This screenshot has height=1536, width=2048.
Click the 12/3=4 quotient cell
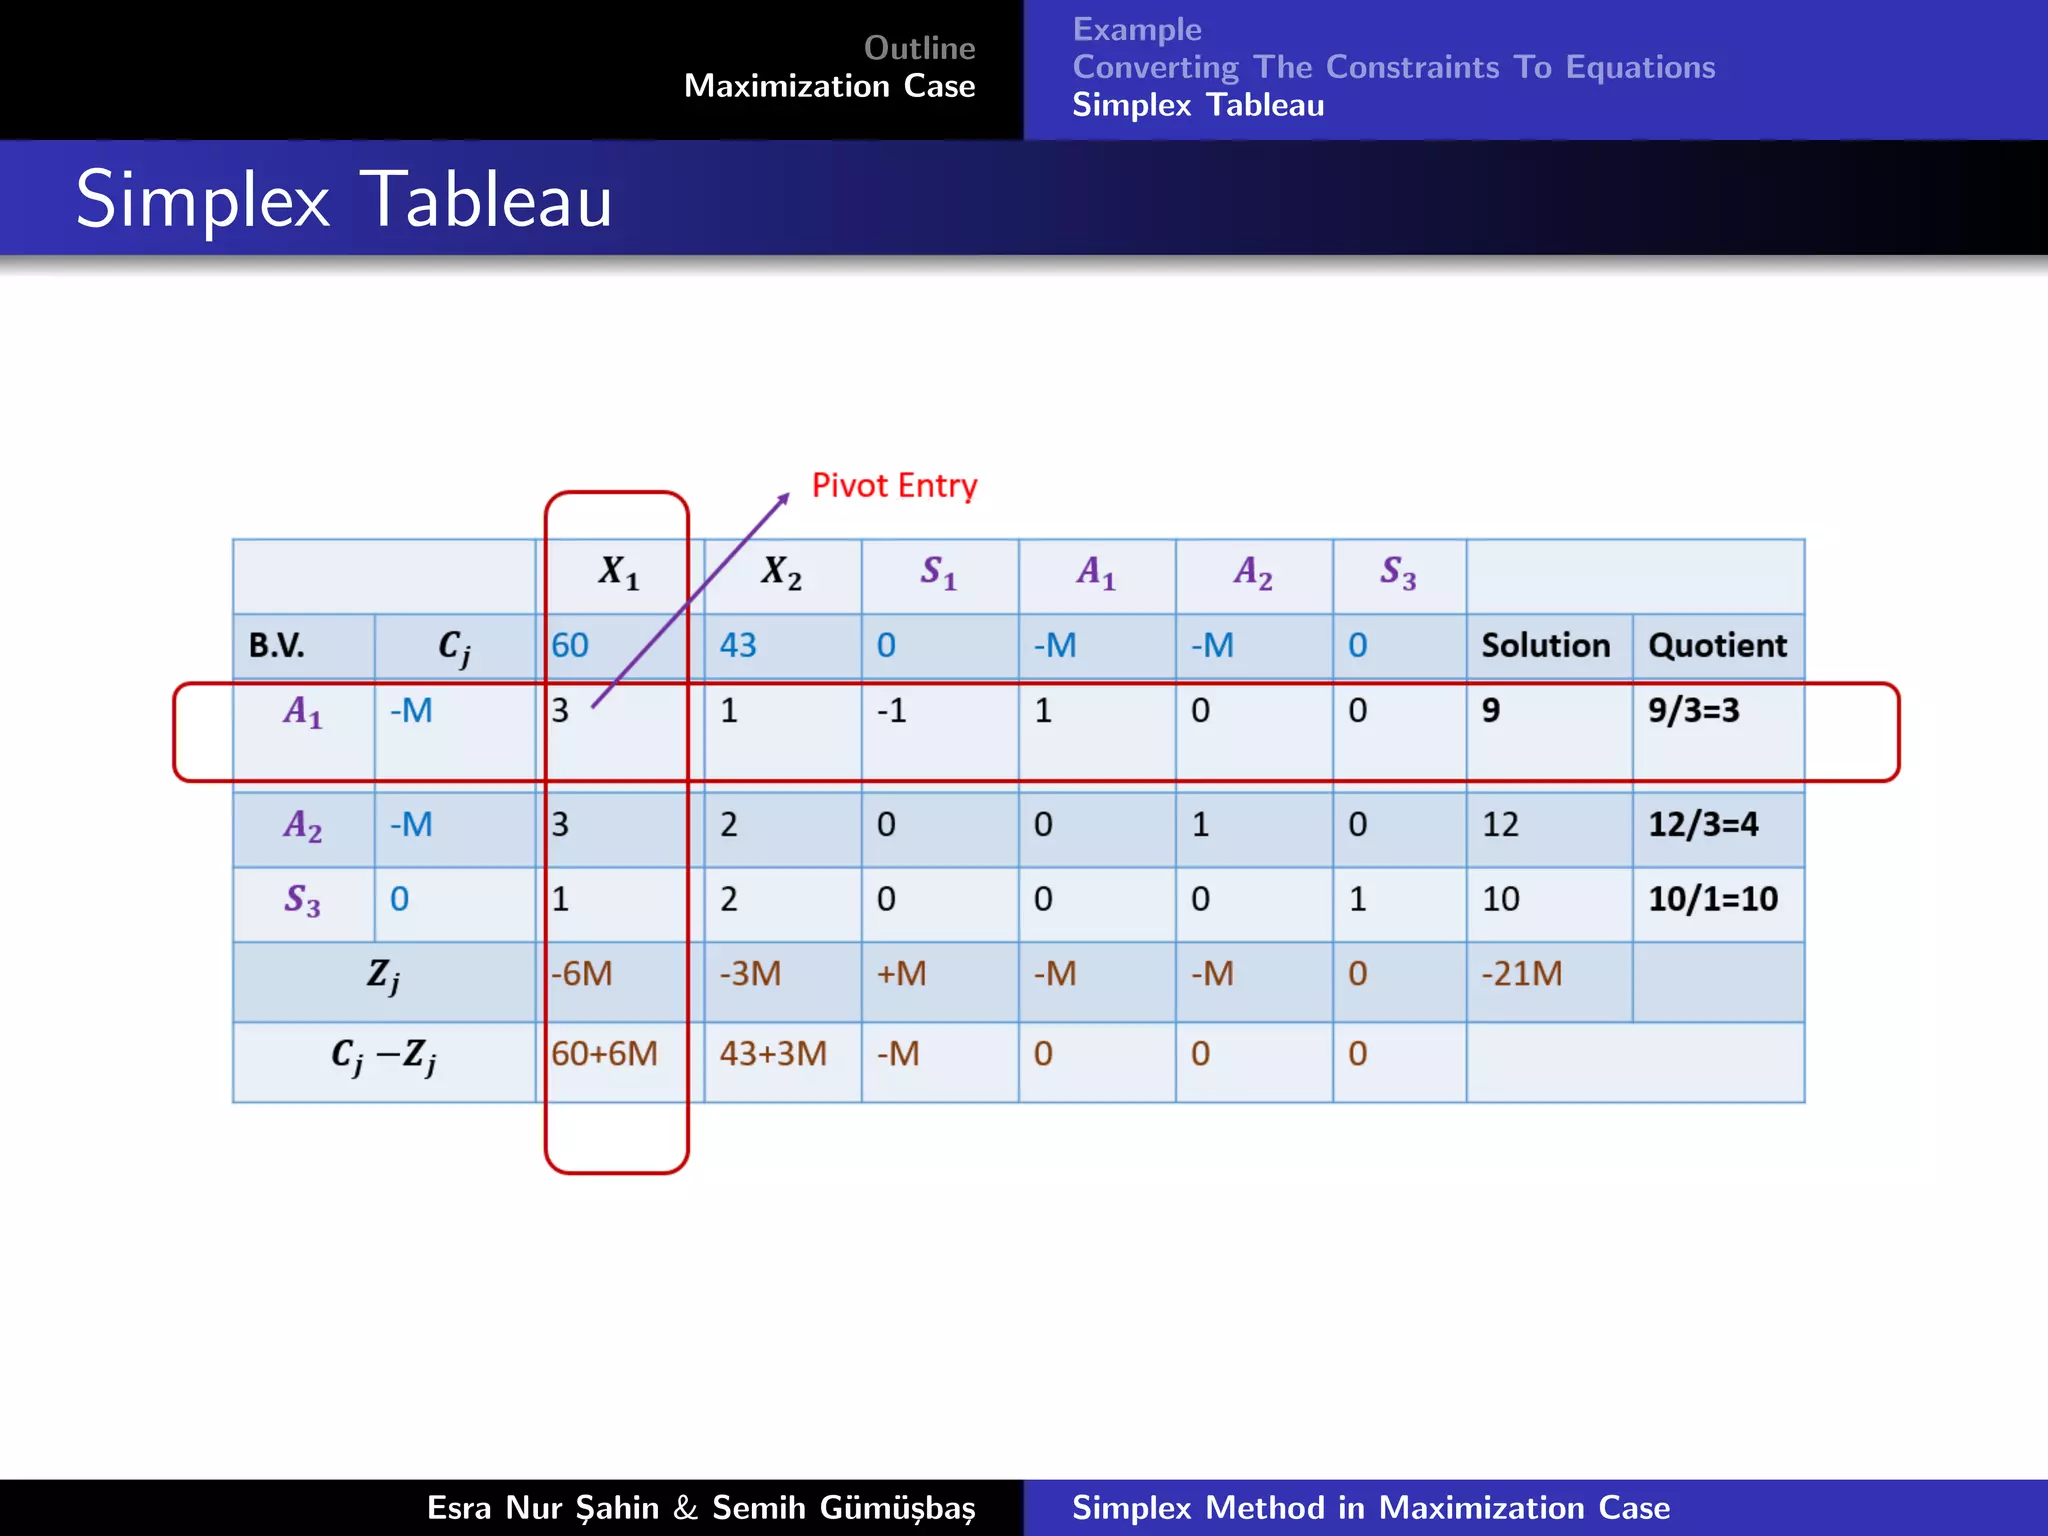tap(1702, 824)
